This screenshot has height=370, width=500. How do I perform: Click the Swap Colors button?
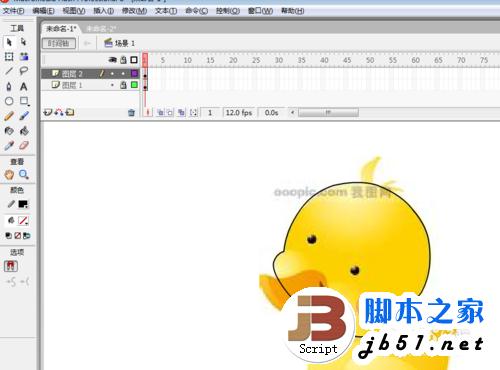click(x=27, y=236)
